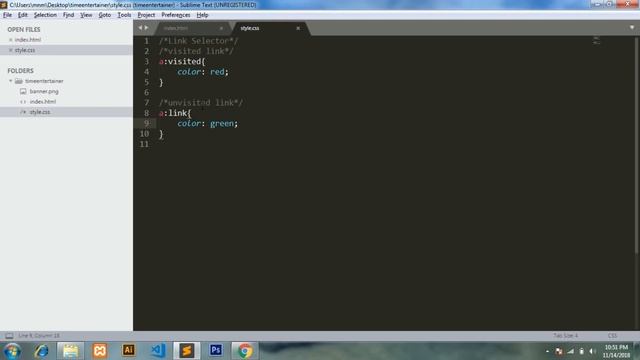Open the Help menu
Viewport: 640px width, 360px height.
(x=202, y=15)
